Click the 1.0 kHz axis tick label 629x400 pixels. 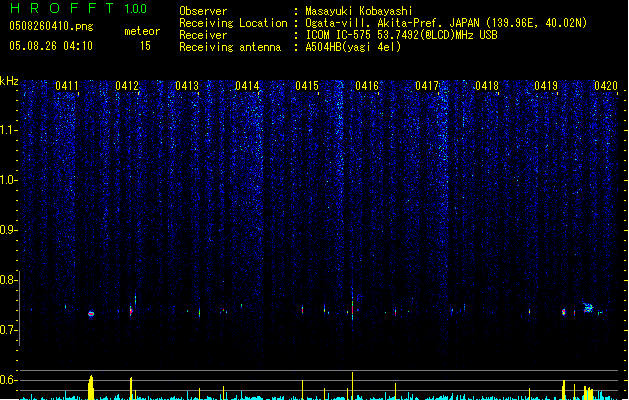click(9, 180)
